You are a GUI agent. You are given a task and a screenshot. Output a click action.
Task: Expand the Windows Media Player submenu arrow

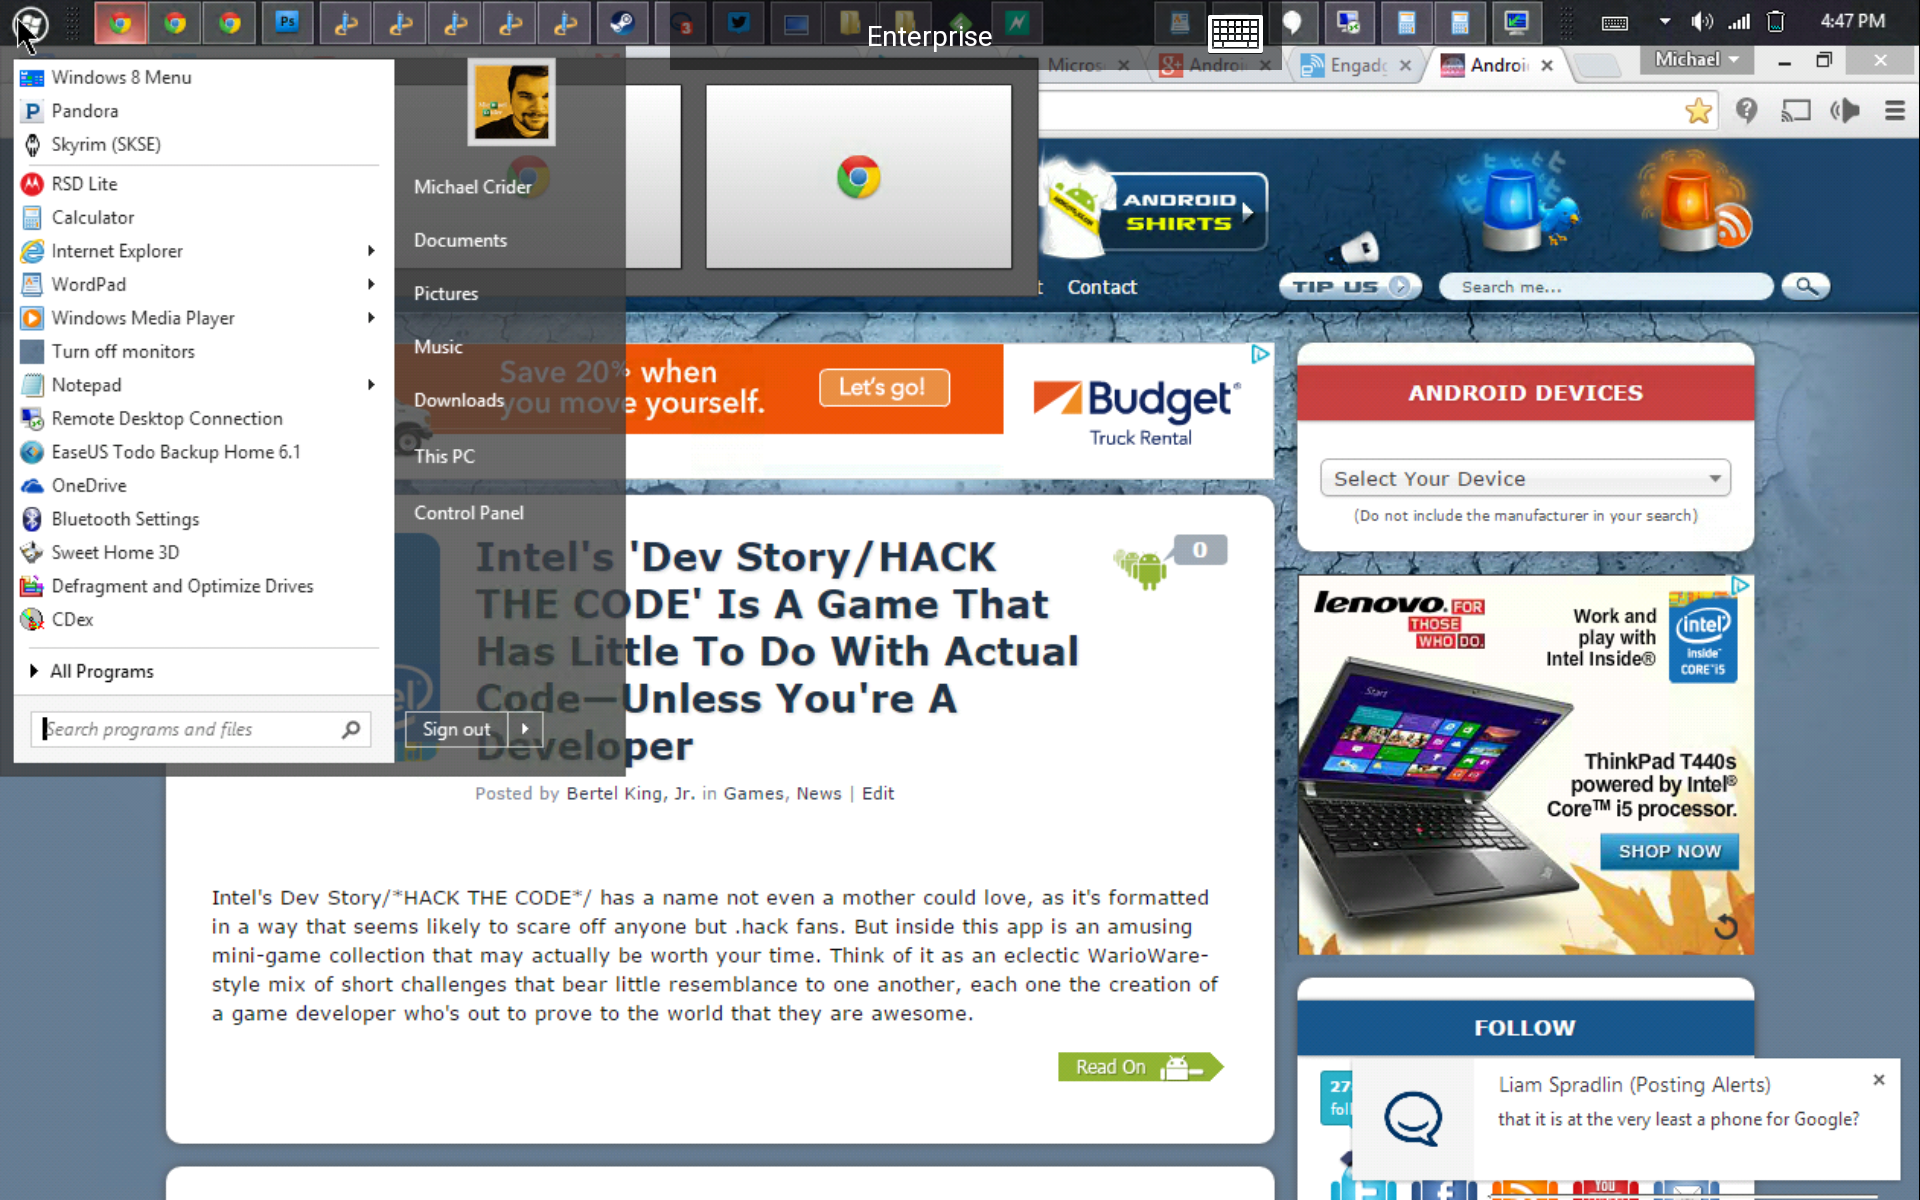click(x=371, y=318)
